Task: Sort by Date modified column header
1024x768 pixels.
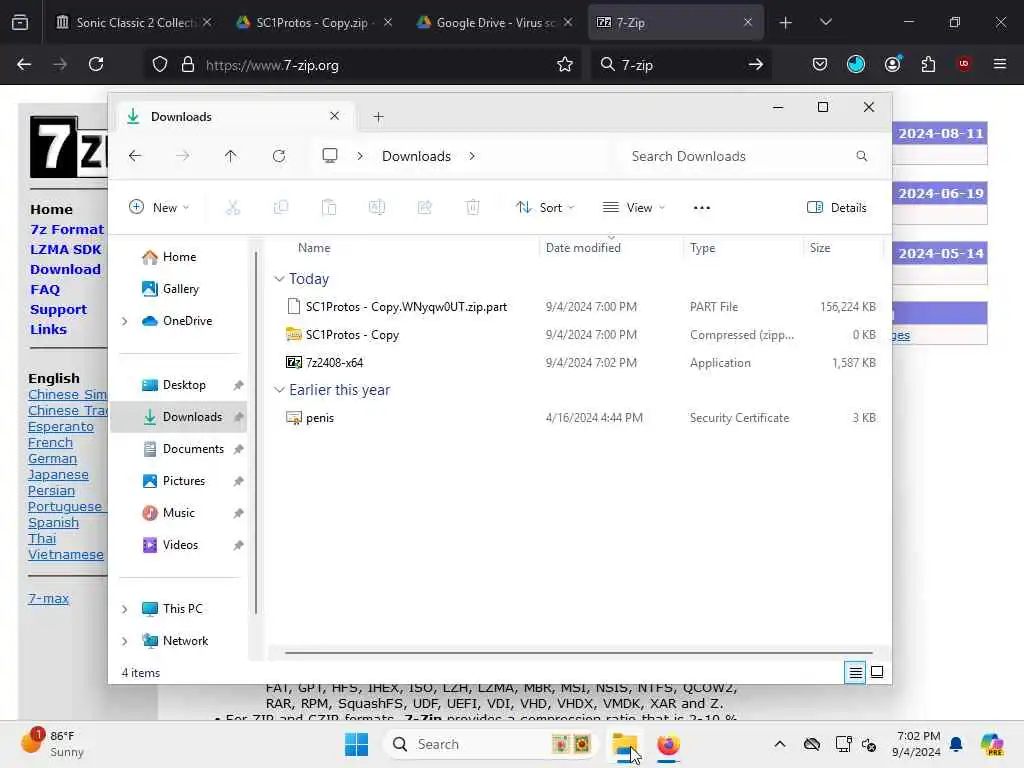Action: pos(583,248)
